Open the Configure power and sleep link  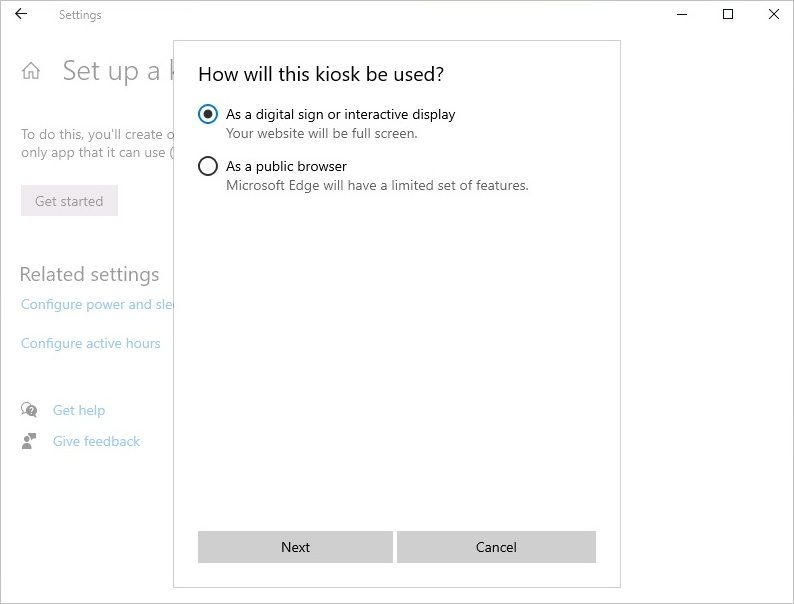[97, 304]
